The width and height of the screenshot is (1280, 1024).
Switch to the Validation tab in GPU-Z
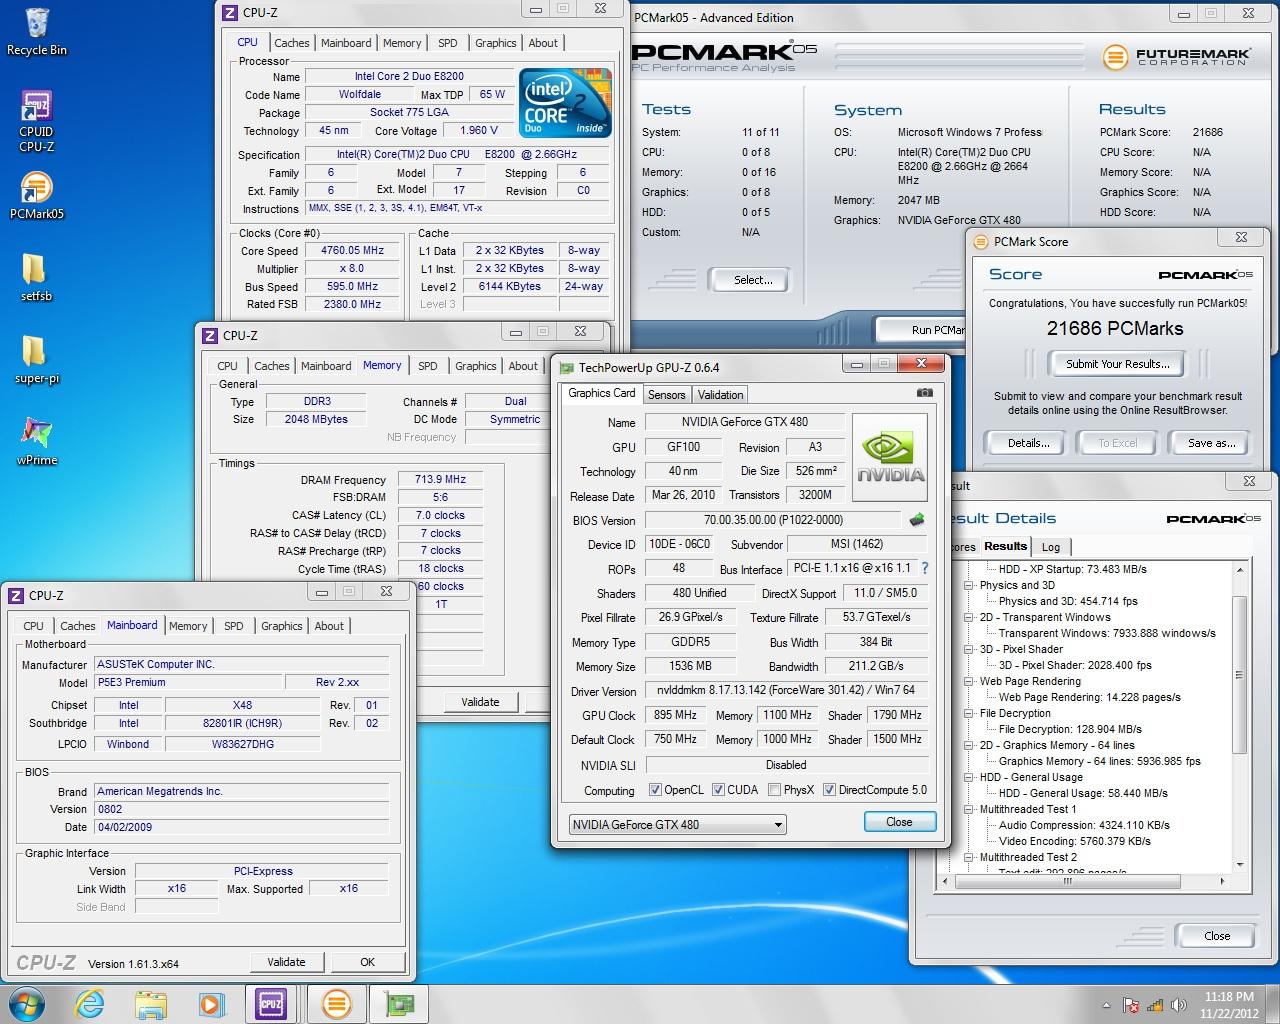(720, 395)
